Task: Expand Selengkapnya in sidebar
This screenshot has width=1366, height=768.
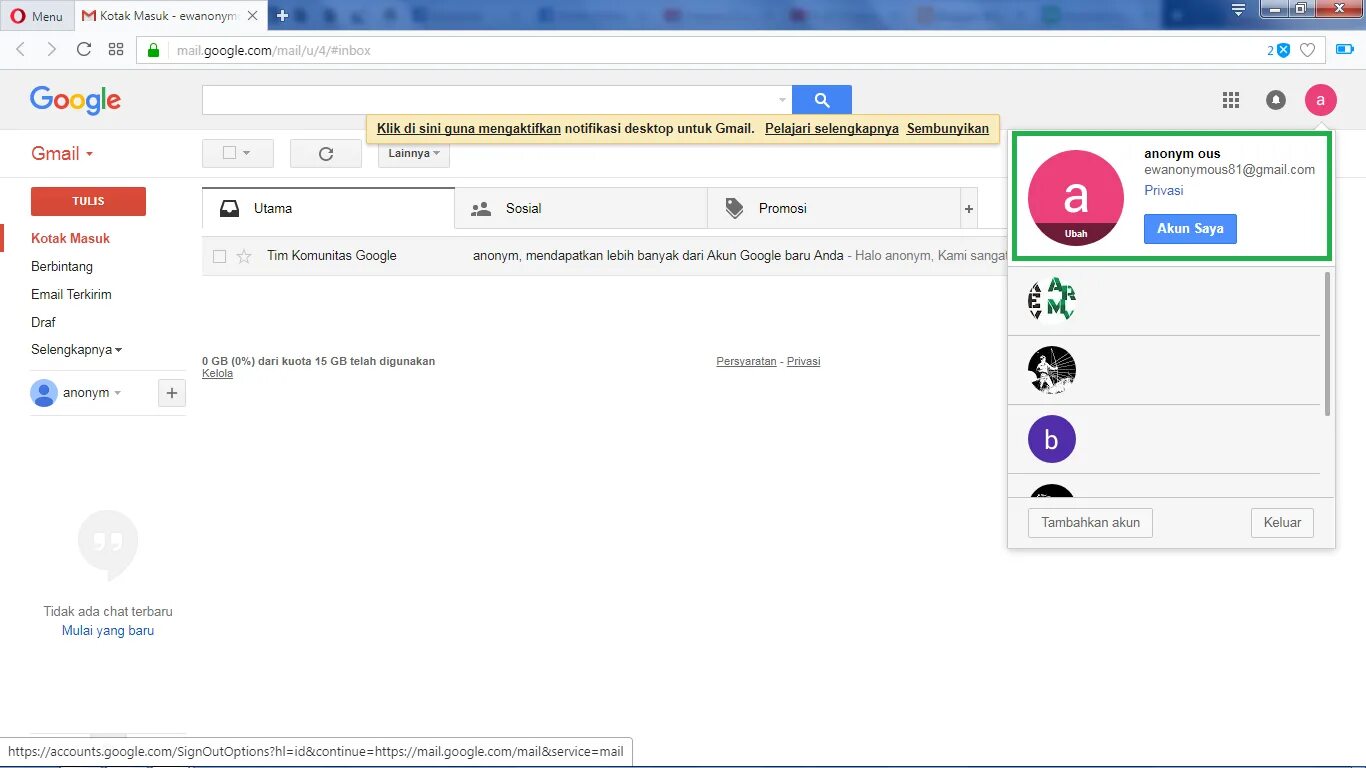Action: pyautogui.click(x=77, y=350)
